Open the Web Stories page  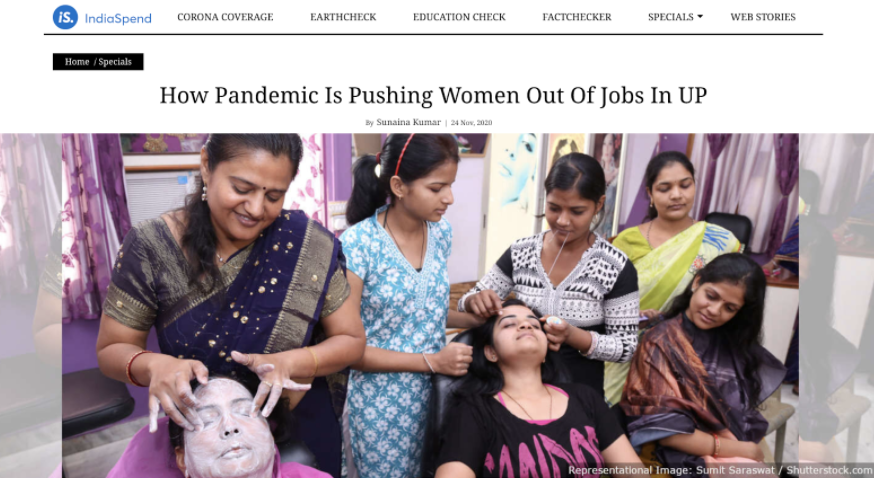click(x=763, y=17)
